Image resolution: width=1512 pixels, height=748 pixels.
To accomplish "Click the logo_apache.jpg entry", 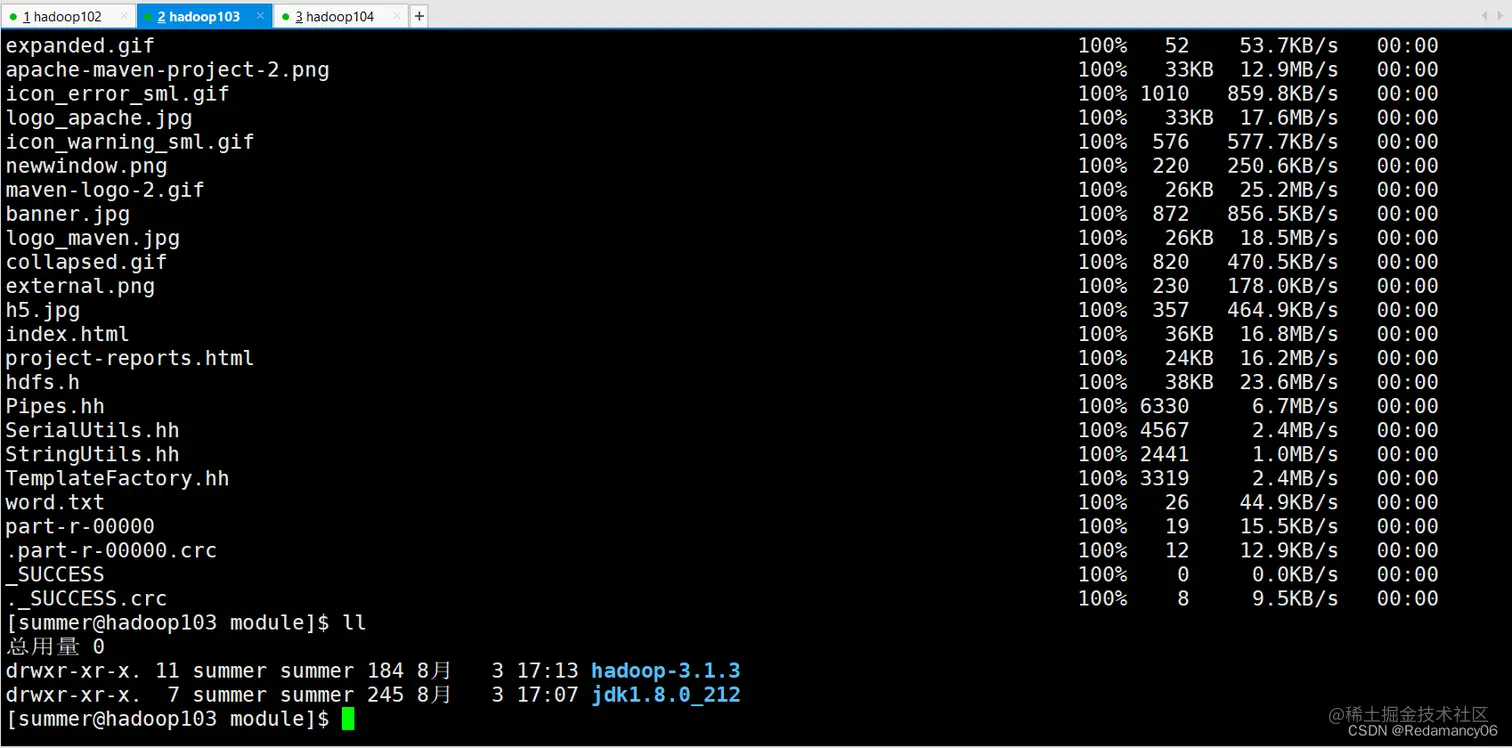I will click(99, 117).
